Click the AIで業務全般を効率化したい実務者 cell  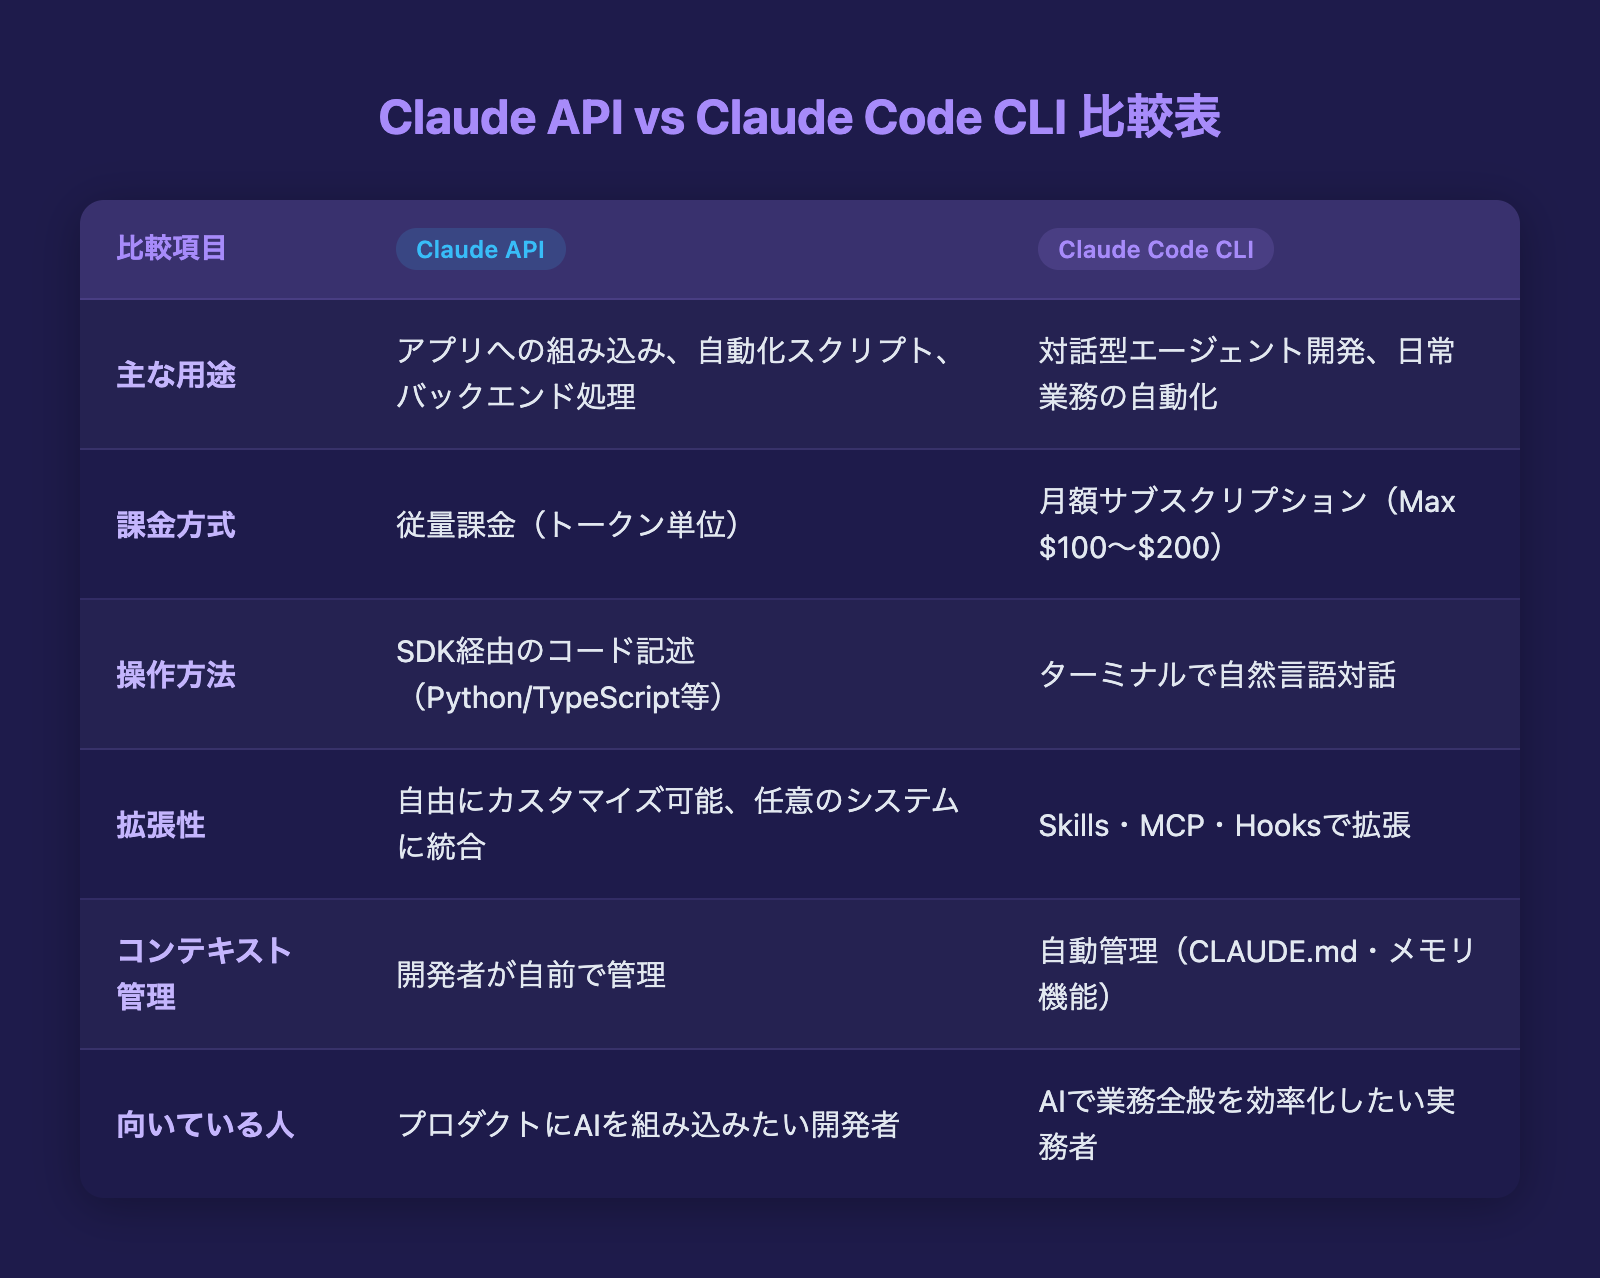point(1250,1123)
